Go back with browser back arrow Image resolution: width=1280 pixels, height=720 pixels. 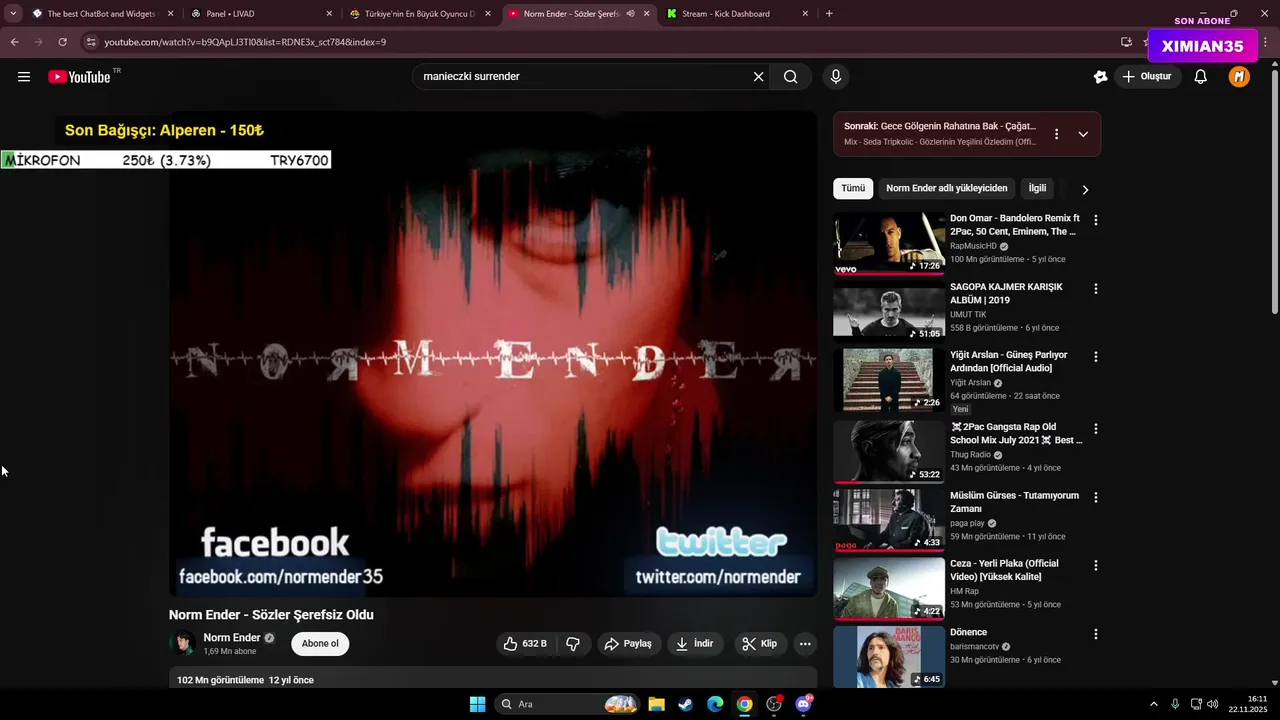(14, 42)
